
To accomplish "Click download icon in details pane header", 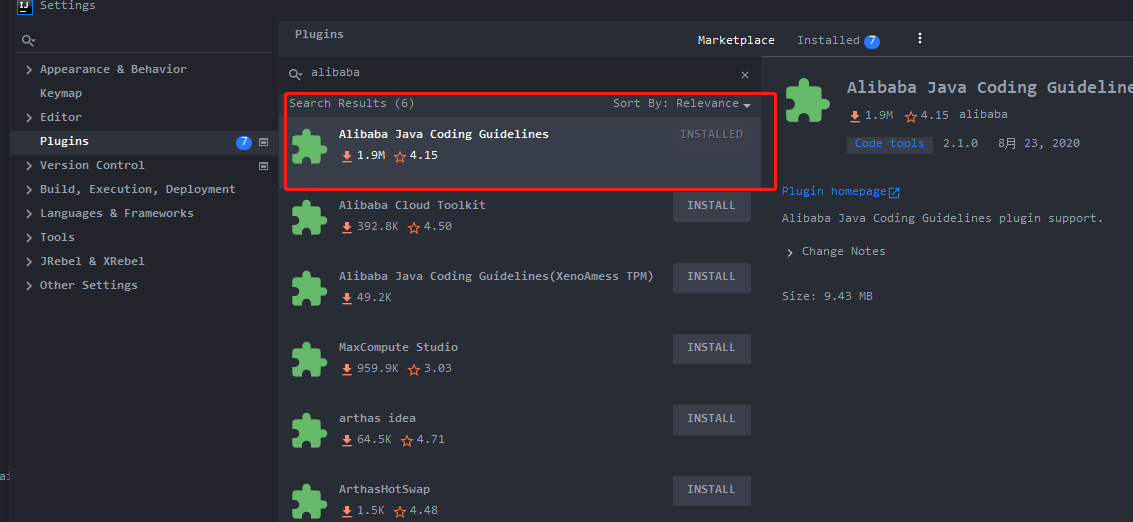I will pyautogui.click(x=855, y=116).
